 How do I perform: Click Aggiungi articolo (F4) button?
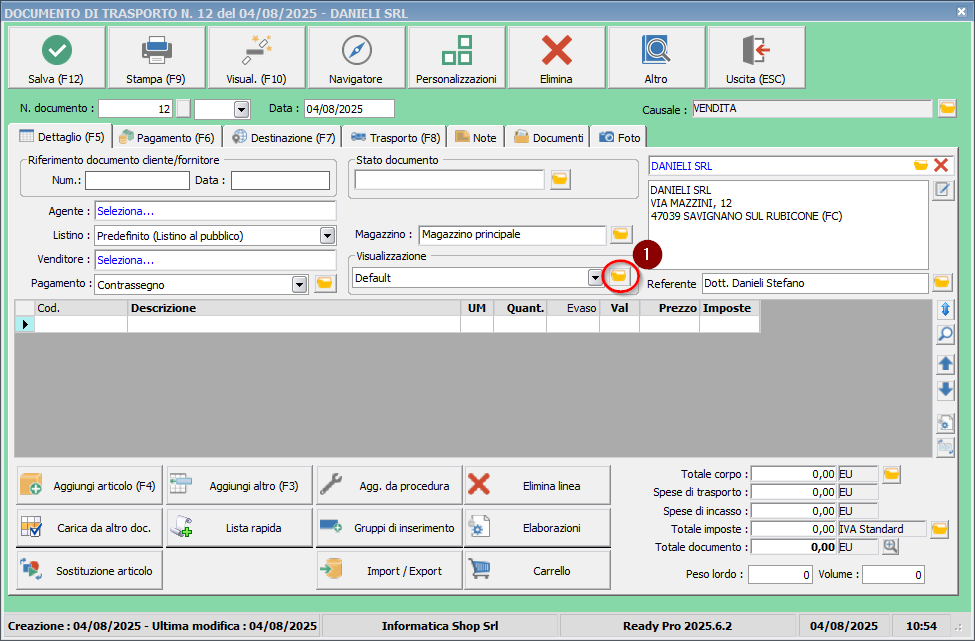click(90, 486)
